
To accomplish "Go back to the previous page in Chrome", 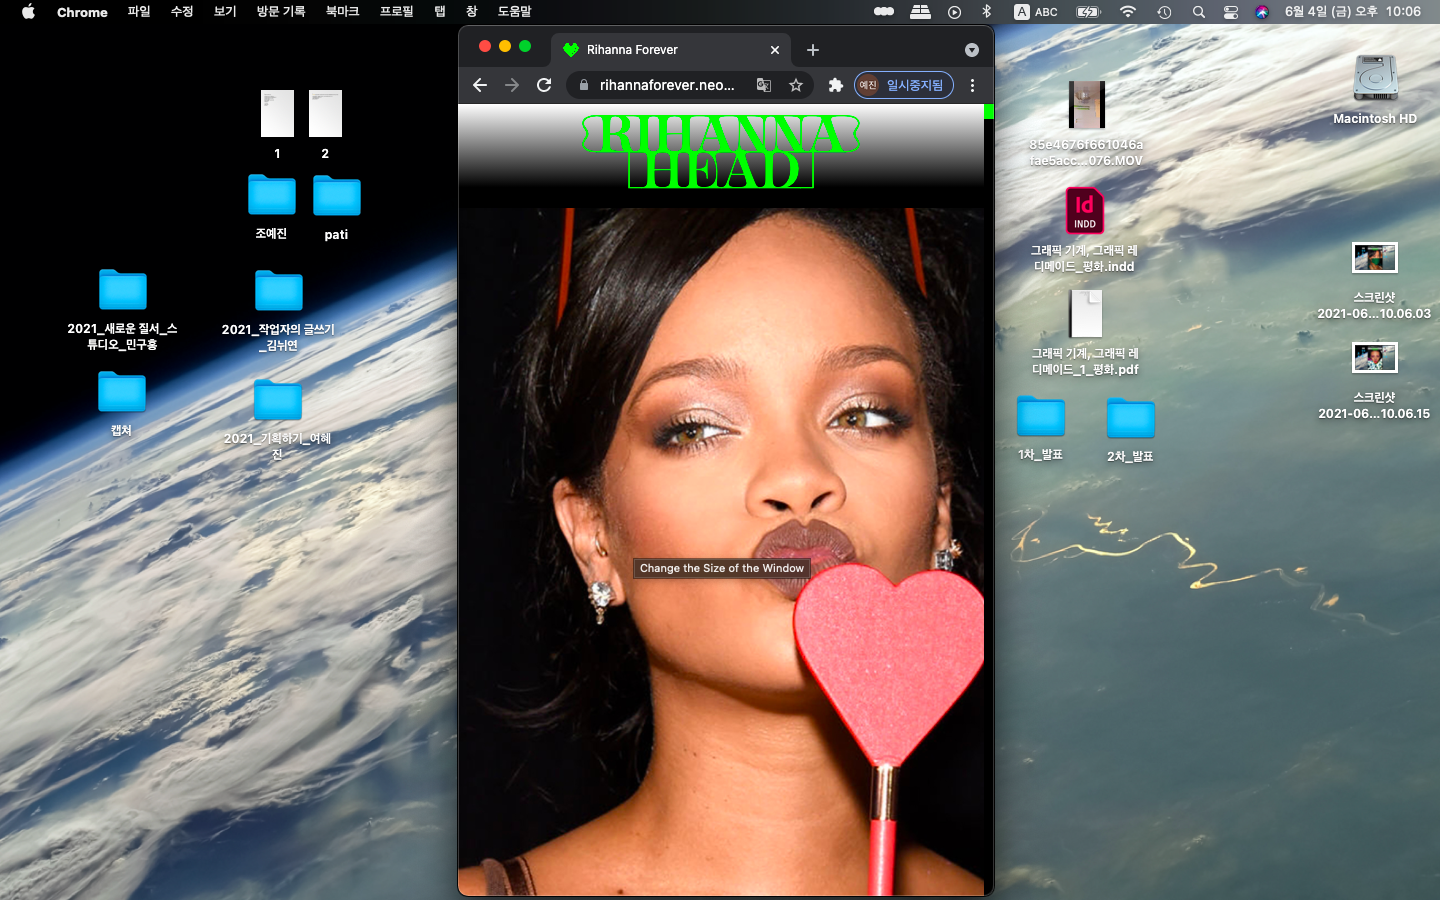I will pos(480,85).
